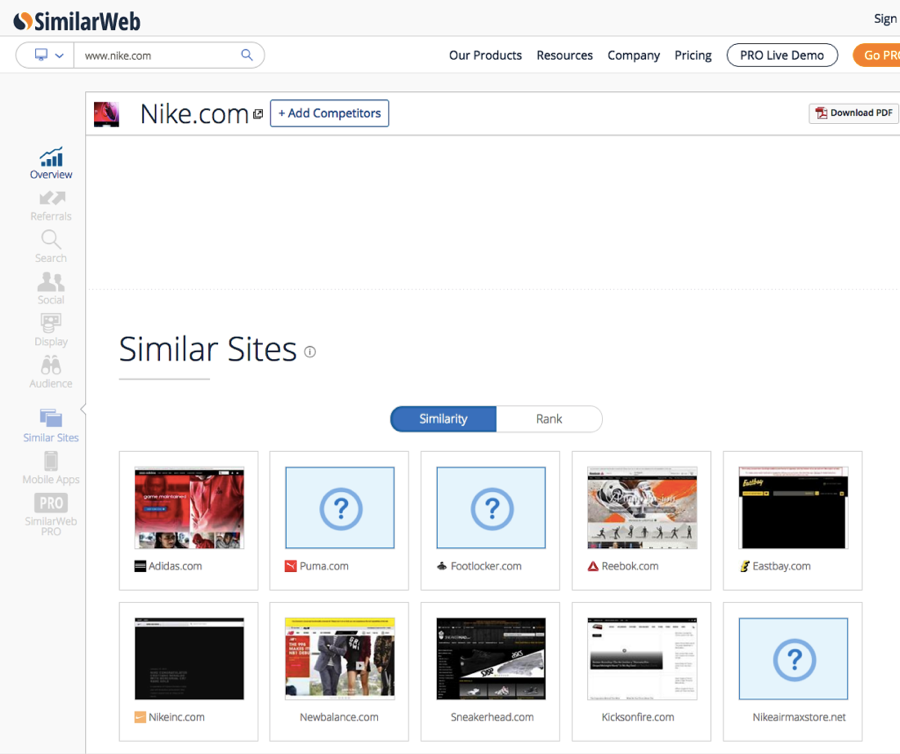The image size is (900, 754).
Task: Open the Resources menu
Action: [x=564, y=56]
